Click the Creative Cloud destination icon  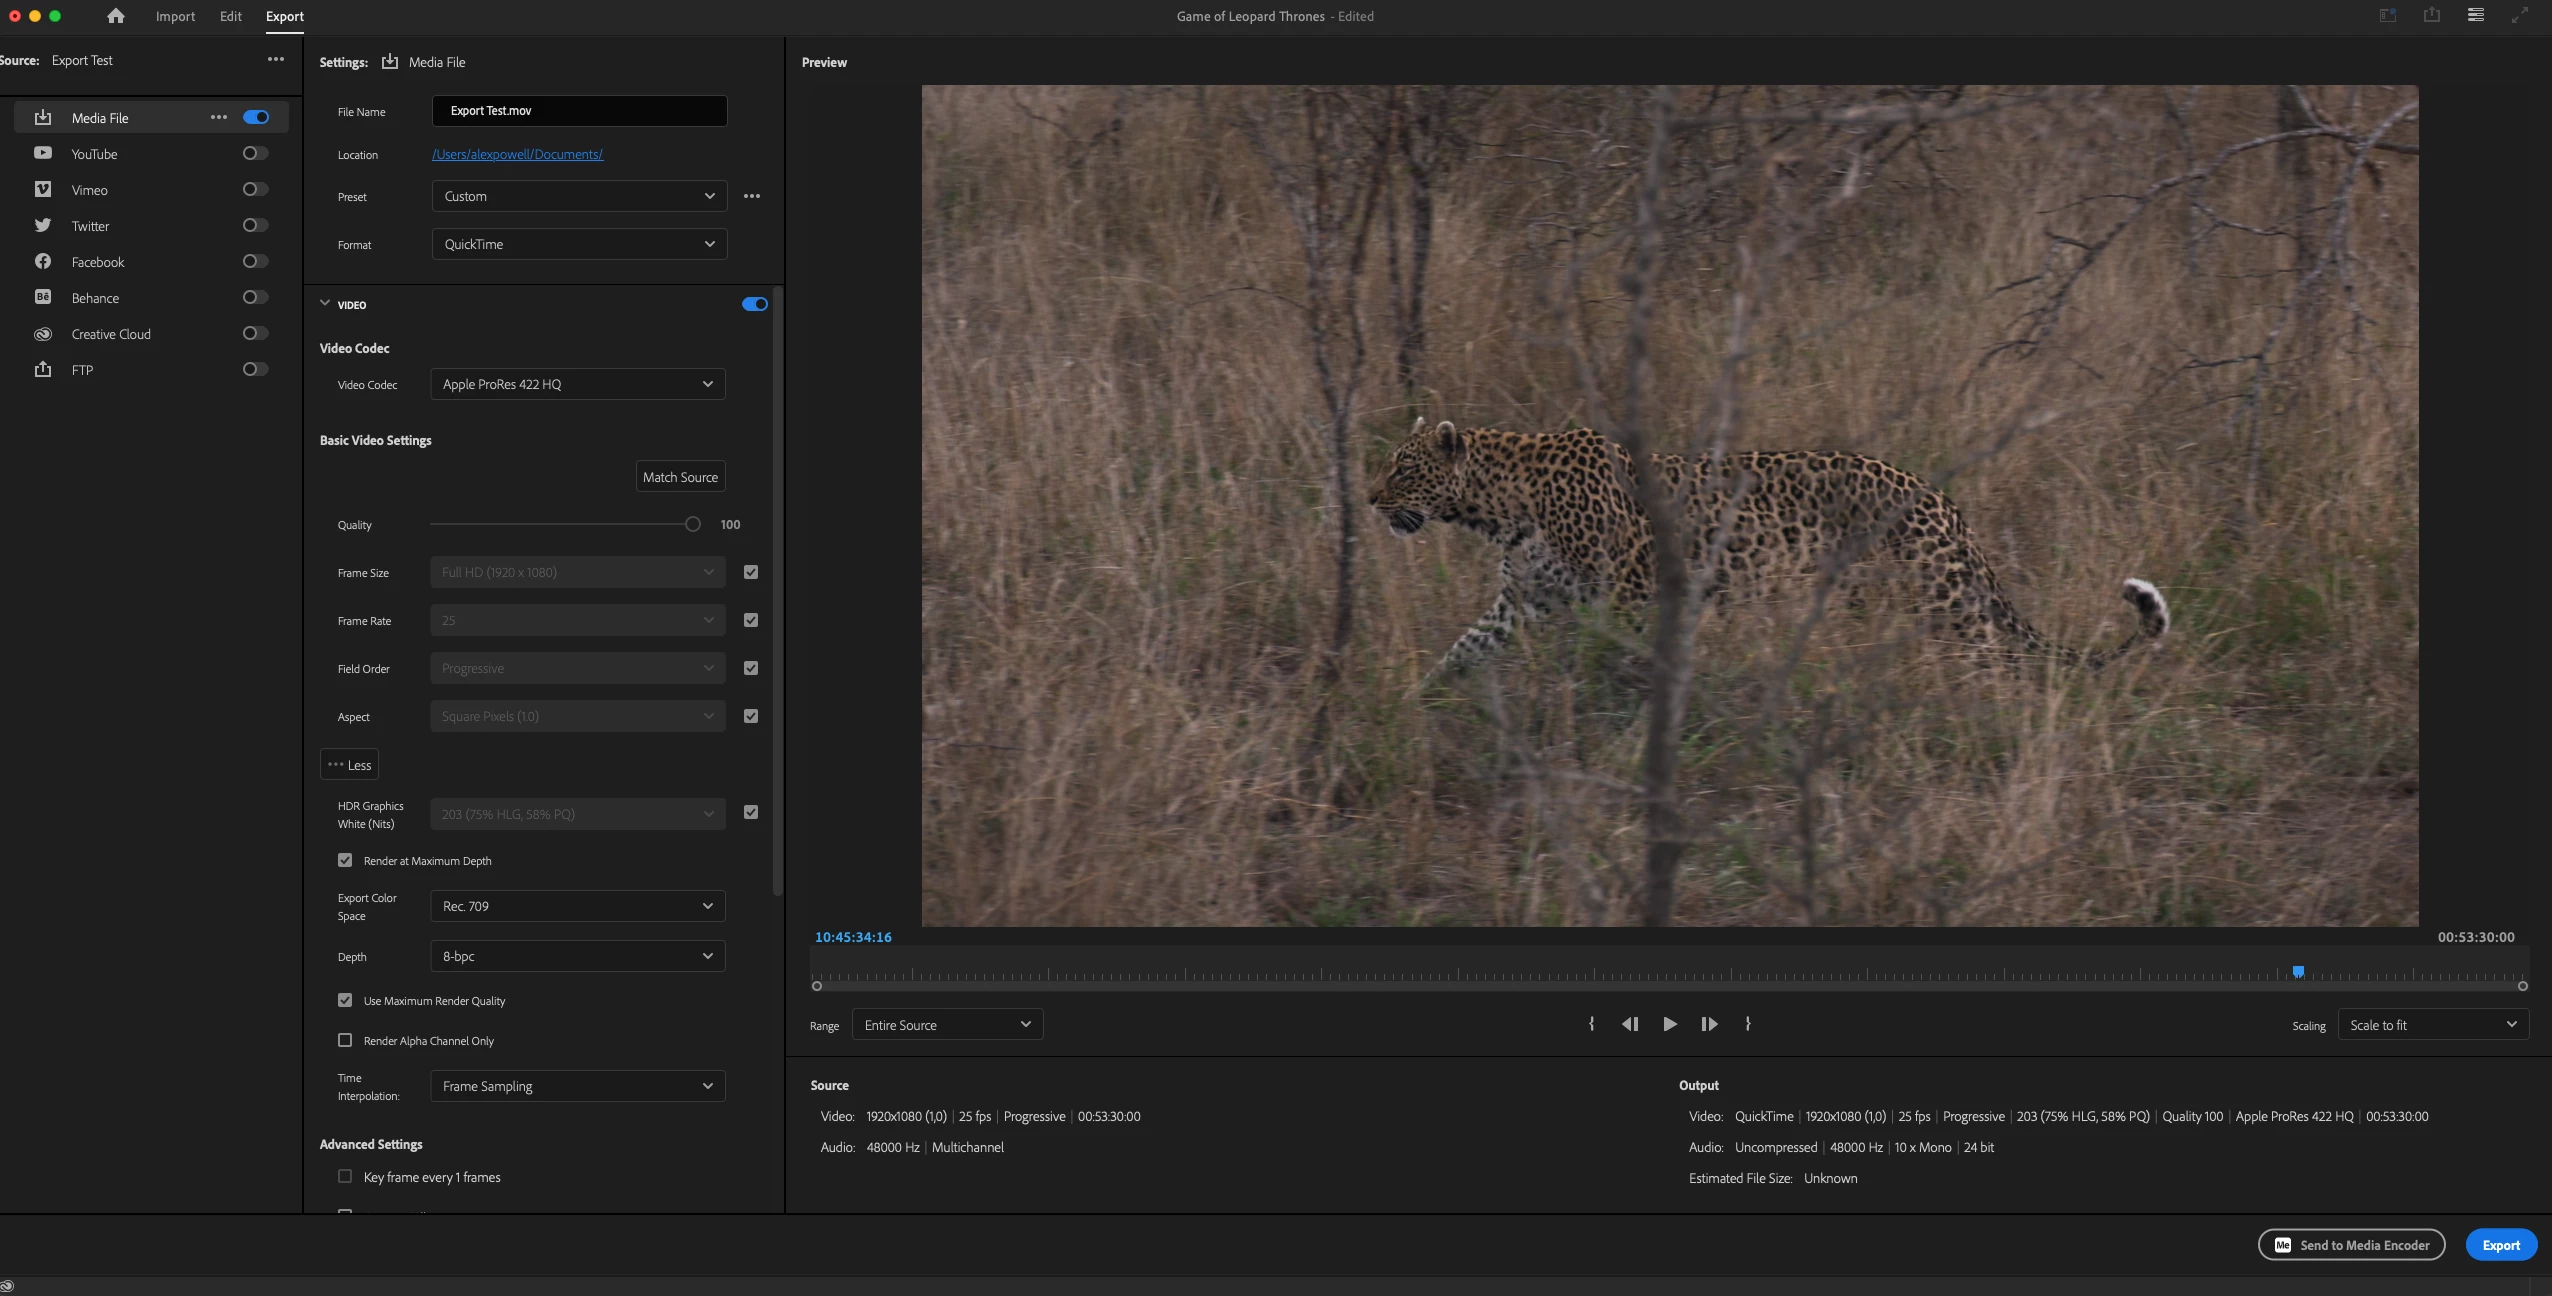[43, 334]
